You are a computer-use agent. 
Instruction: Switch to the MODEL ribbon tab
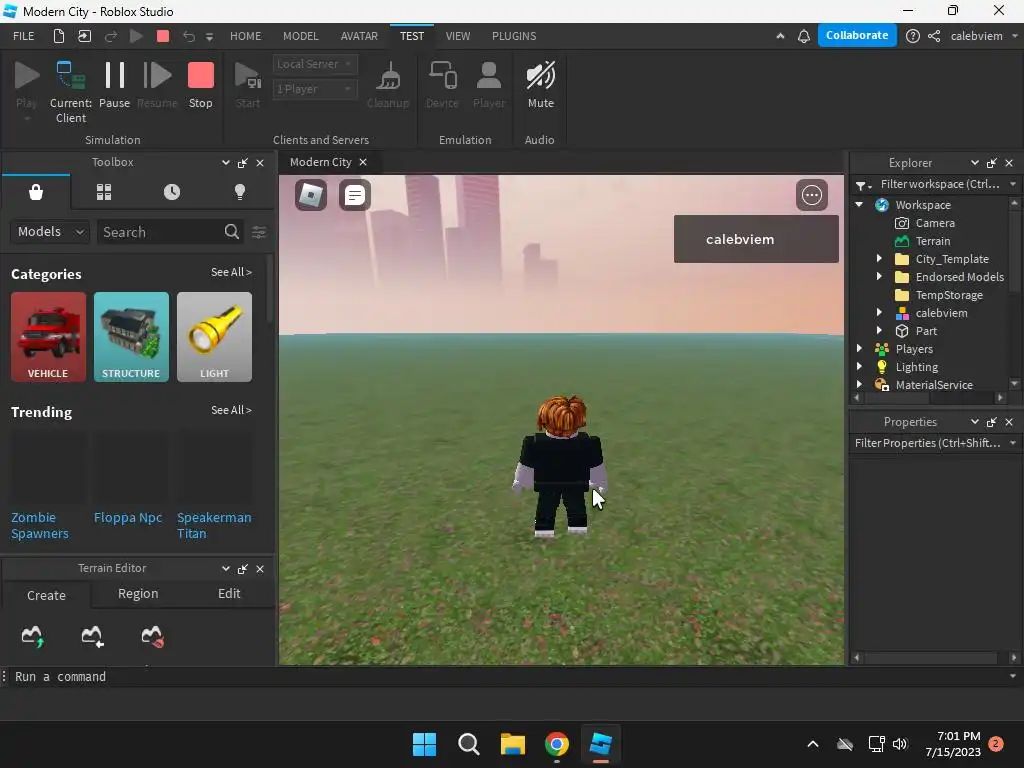click(x=300, y=36)
